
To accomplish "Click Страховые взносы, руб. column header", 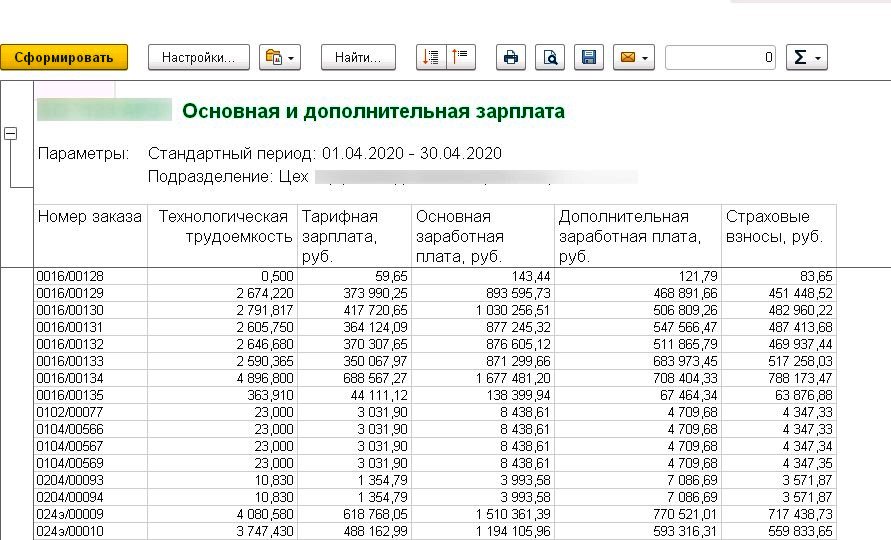I will click(779, 236).
